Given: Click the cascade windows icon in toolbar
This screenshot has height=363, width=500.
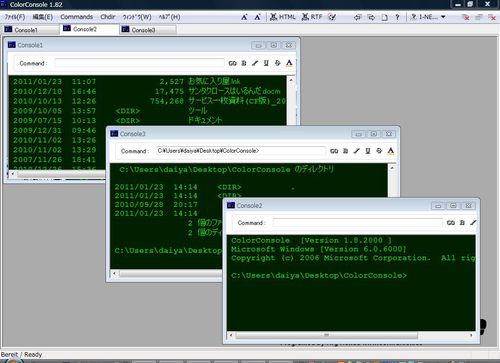Looking at the screenshot, I should pyautogui.click(x=479, y=17).
